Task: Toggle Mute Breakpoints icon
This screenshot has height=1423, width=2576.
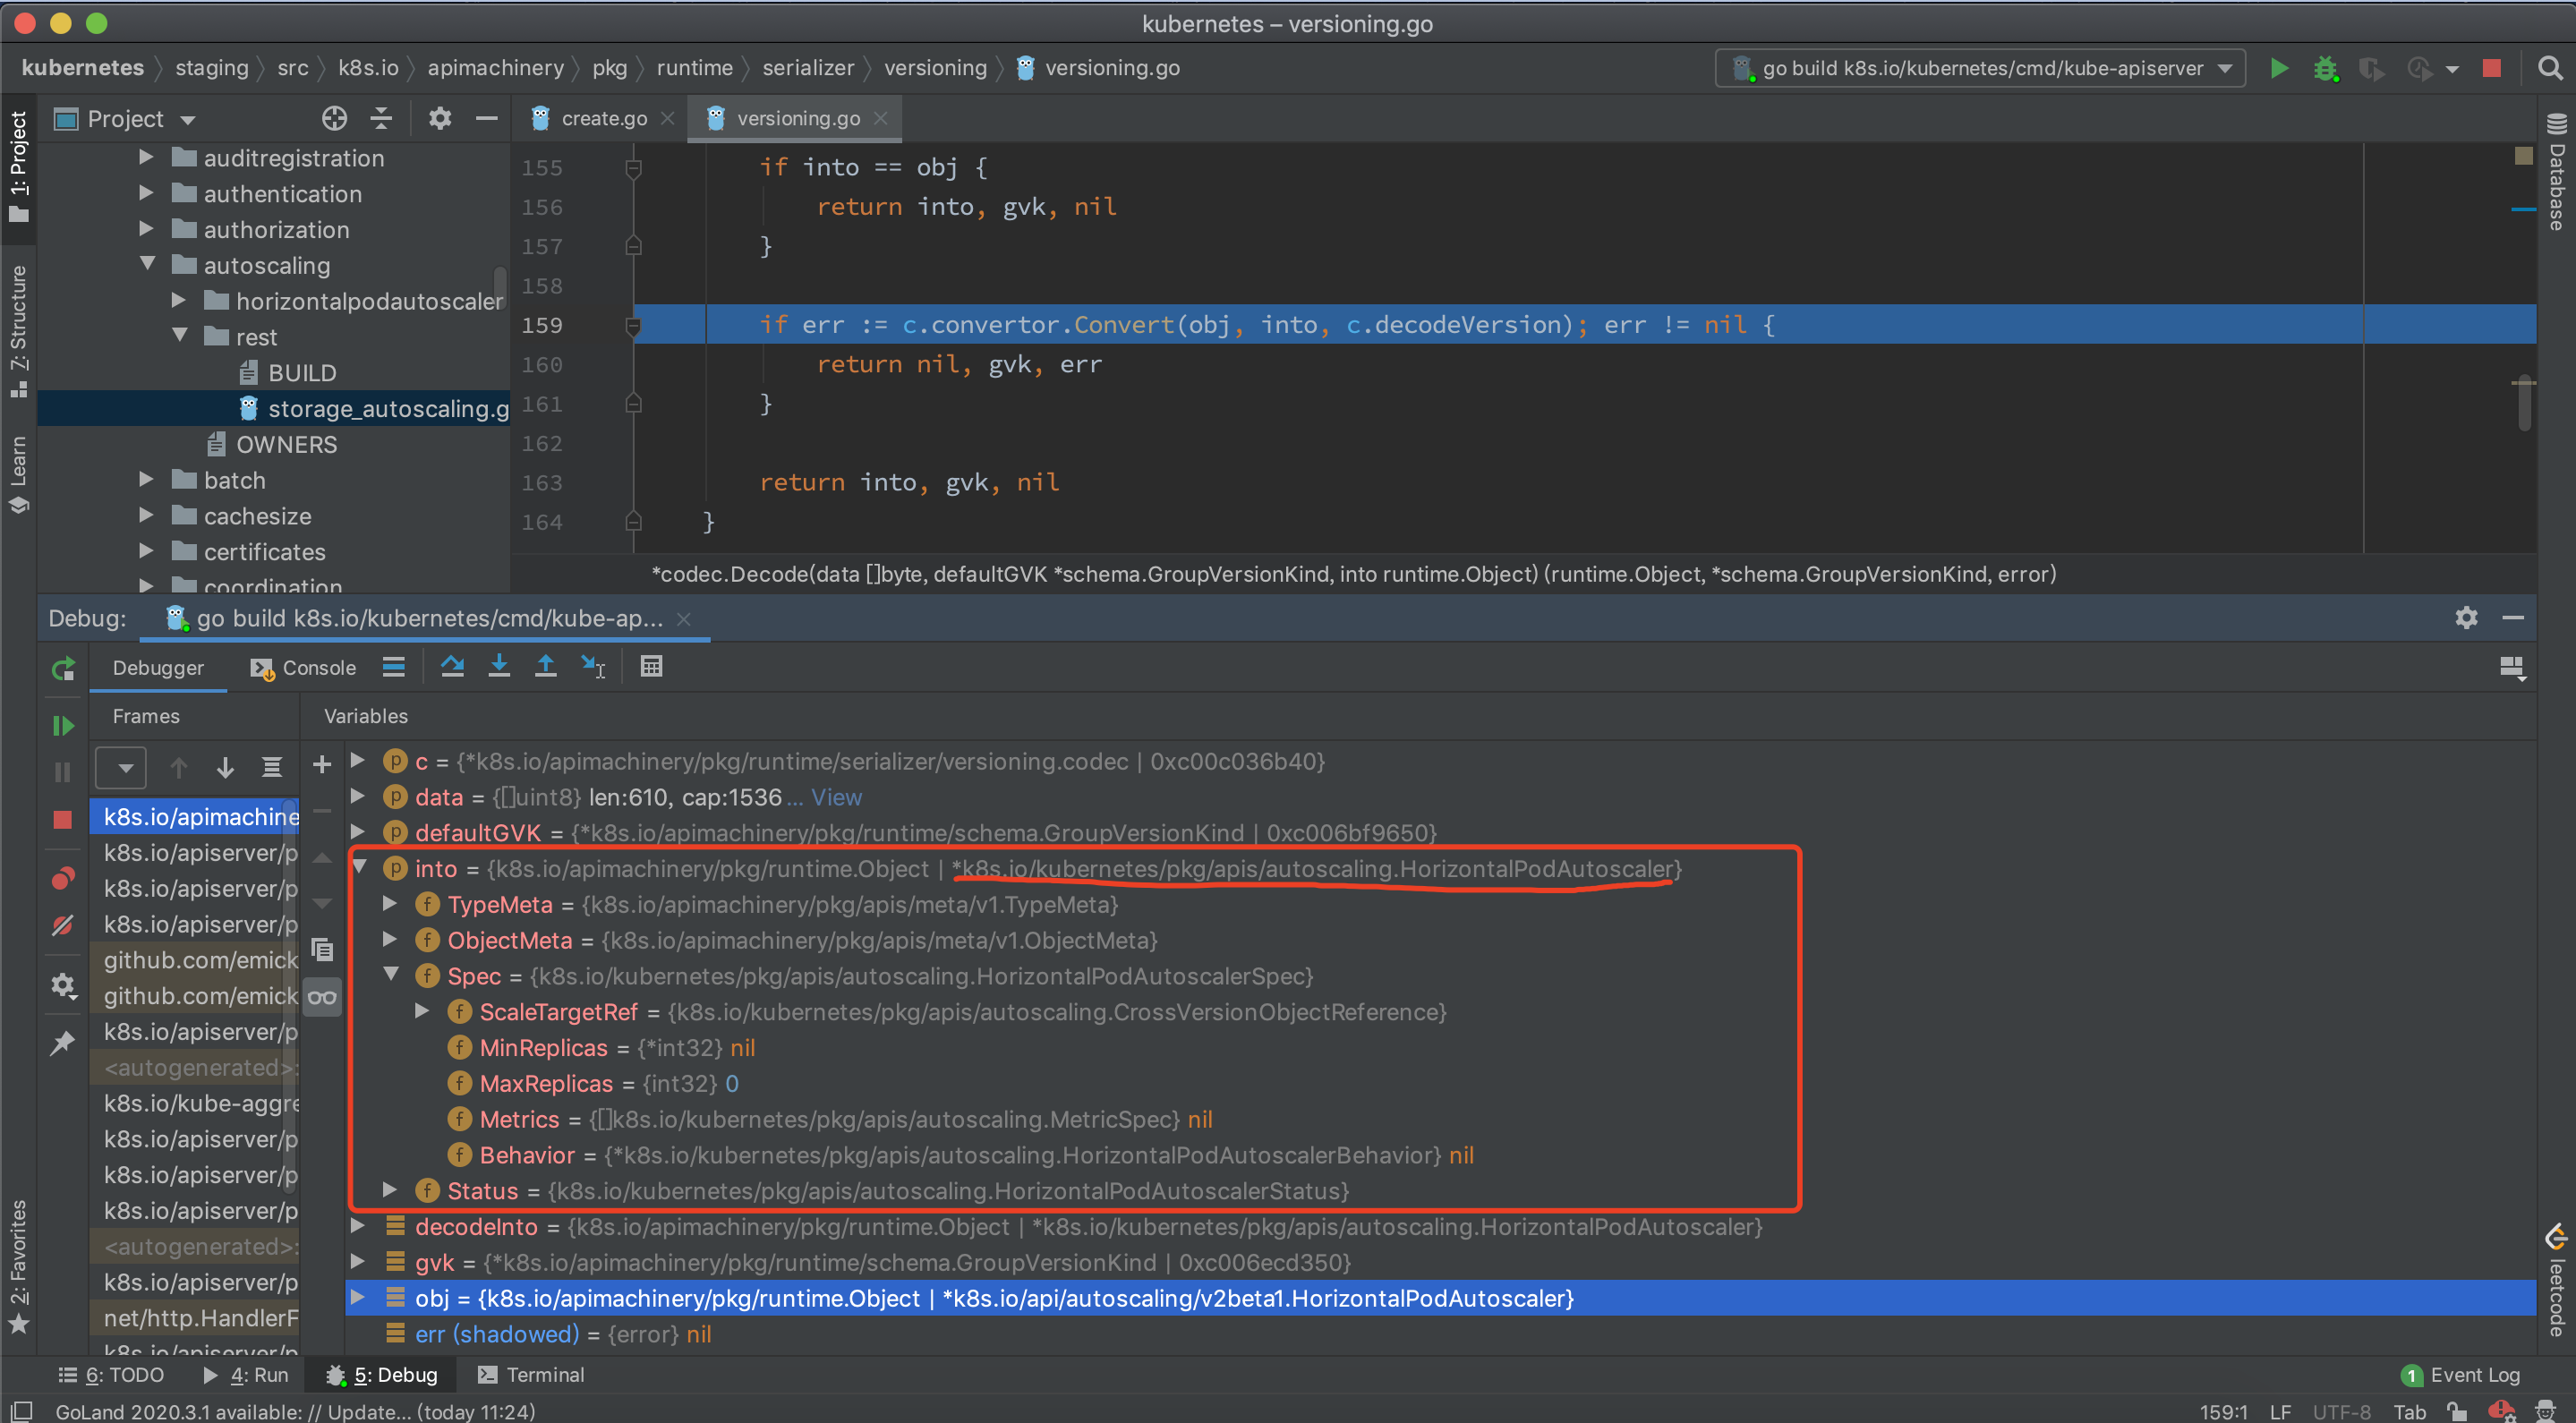Action: [62, 926]
